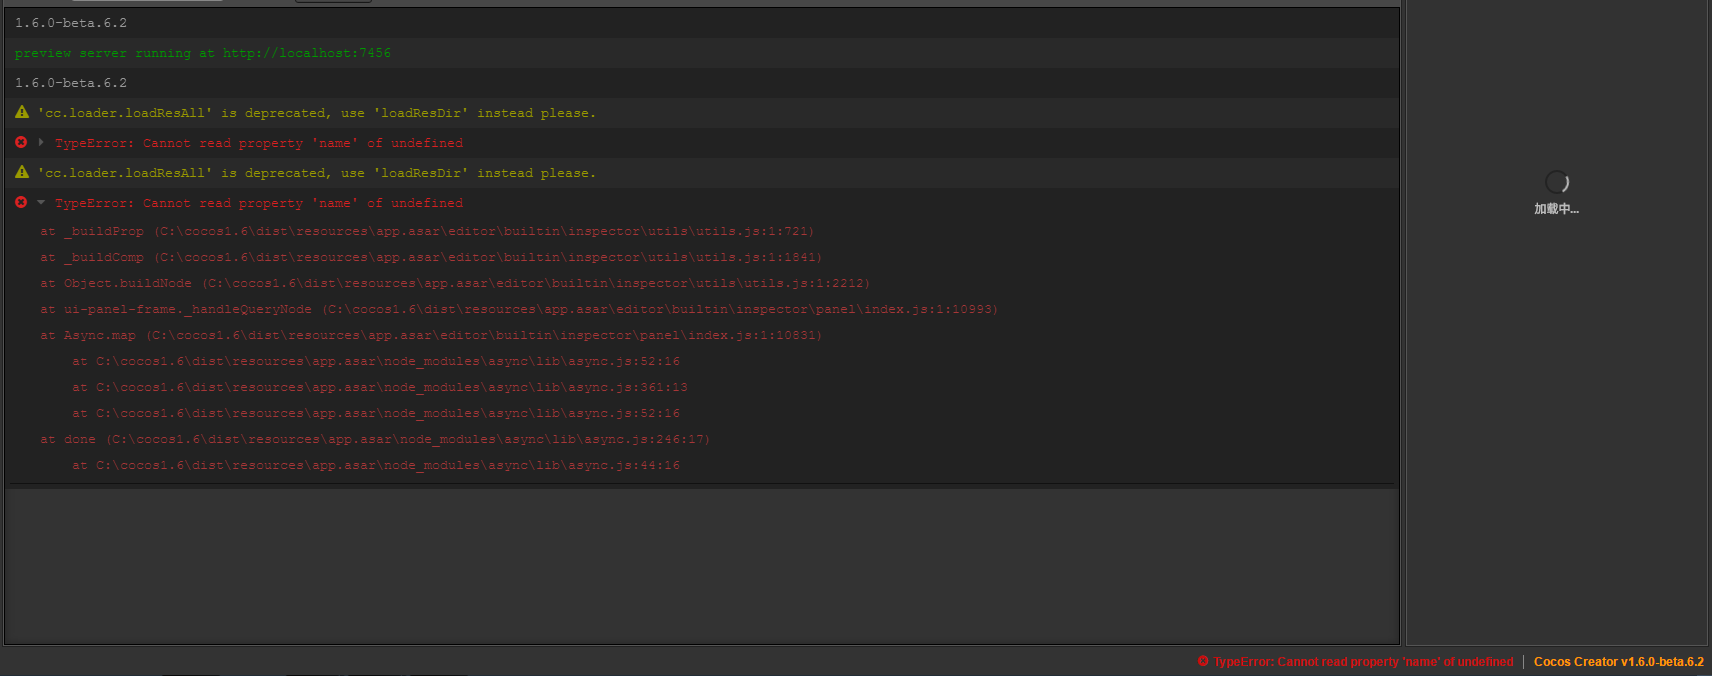Click the warning icon on the second loadResAll message

[22, 172]
